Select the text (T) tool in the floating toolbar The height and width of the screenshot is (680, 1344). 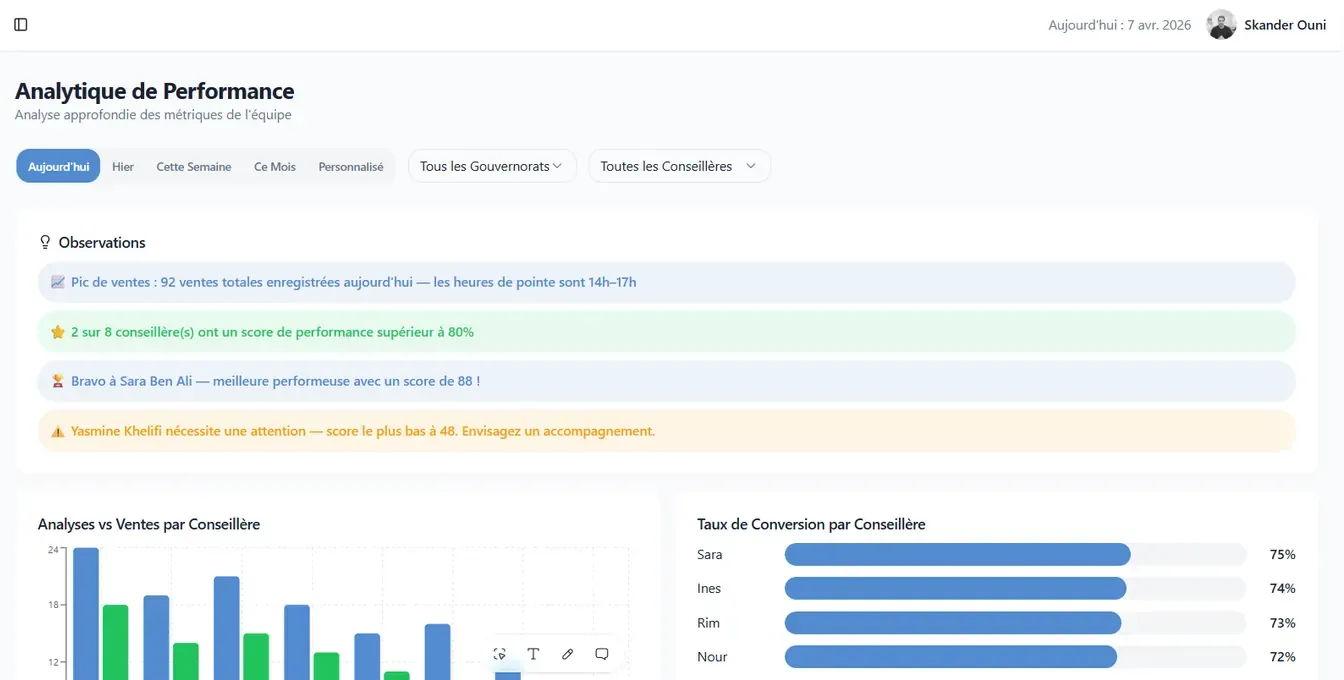pyautogui.click(x=533, y=654)
